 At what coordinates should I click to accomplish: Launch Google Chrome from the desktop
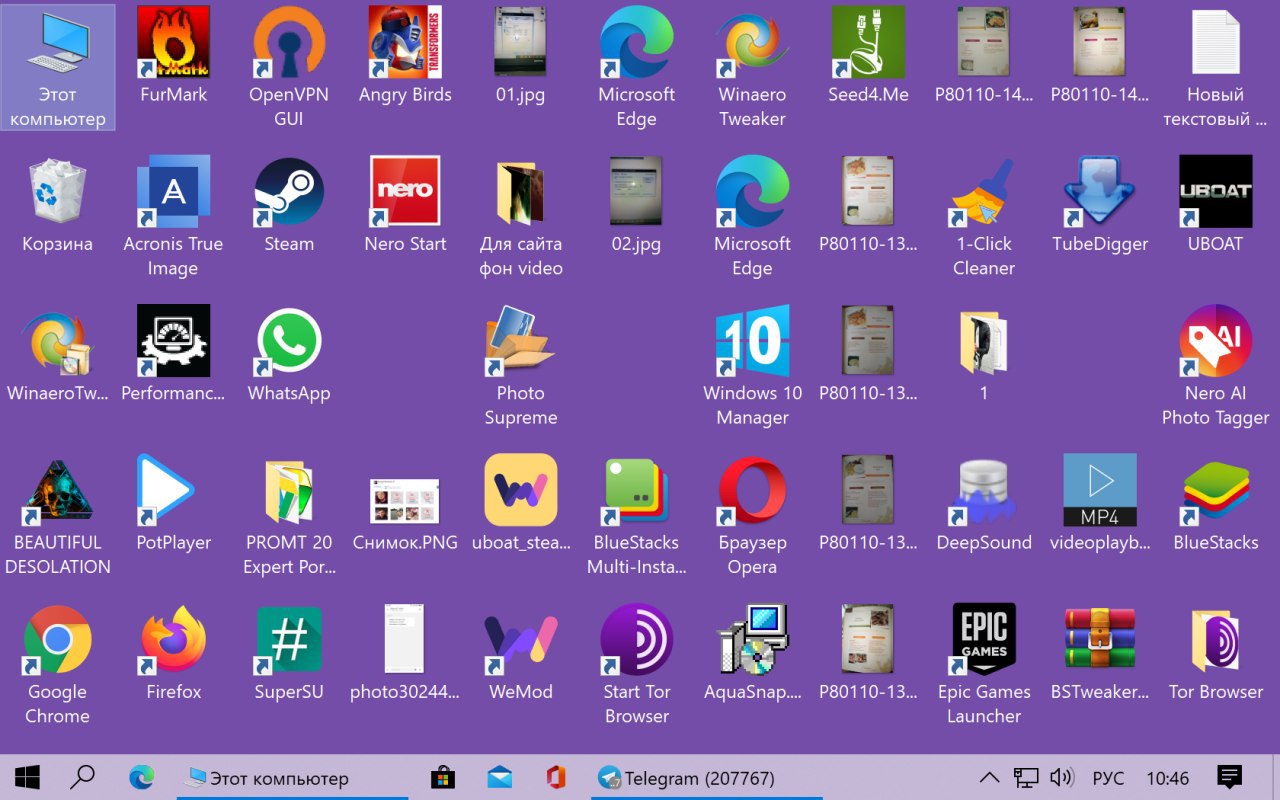57,640
